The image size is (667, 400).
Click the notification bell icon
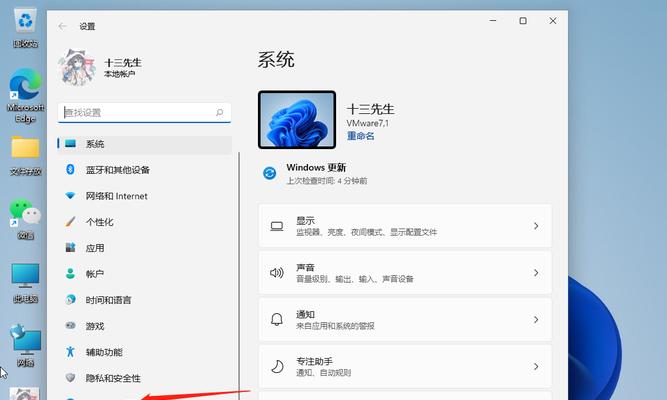(277, 320)
